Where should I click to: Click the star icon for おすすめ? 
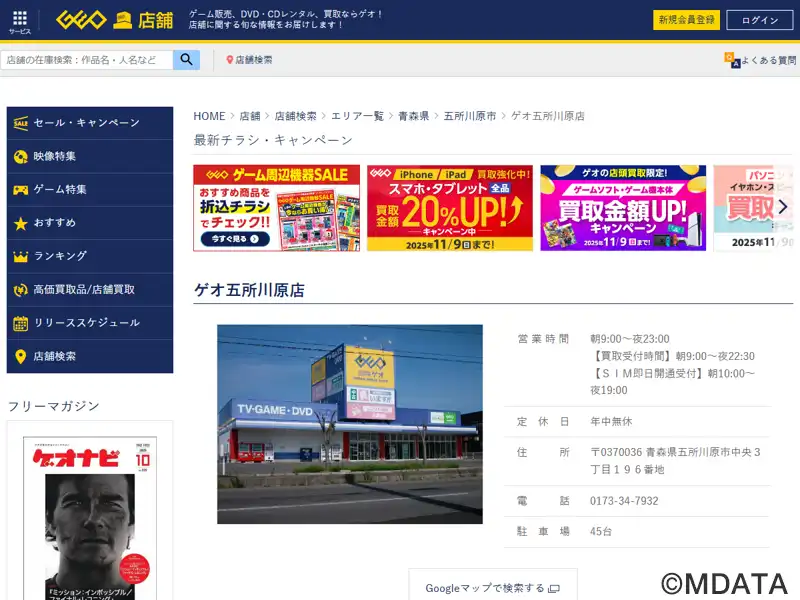click(x=20, y=223)
